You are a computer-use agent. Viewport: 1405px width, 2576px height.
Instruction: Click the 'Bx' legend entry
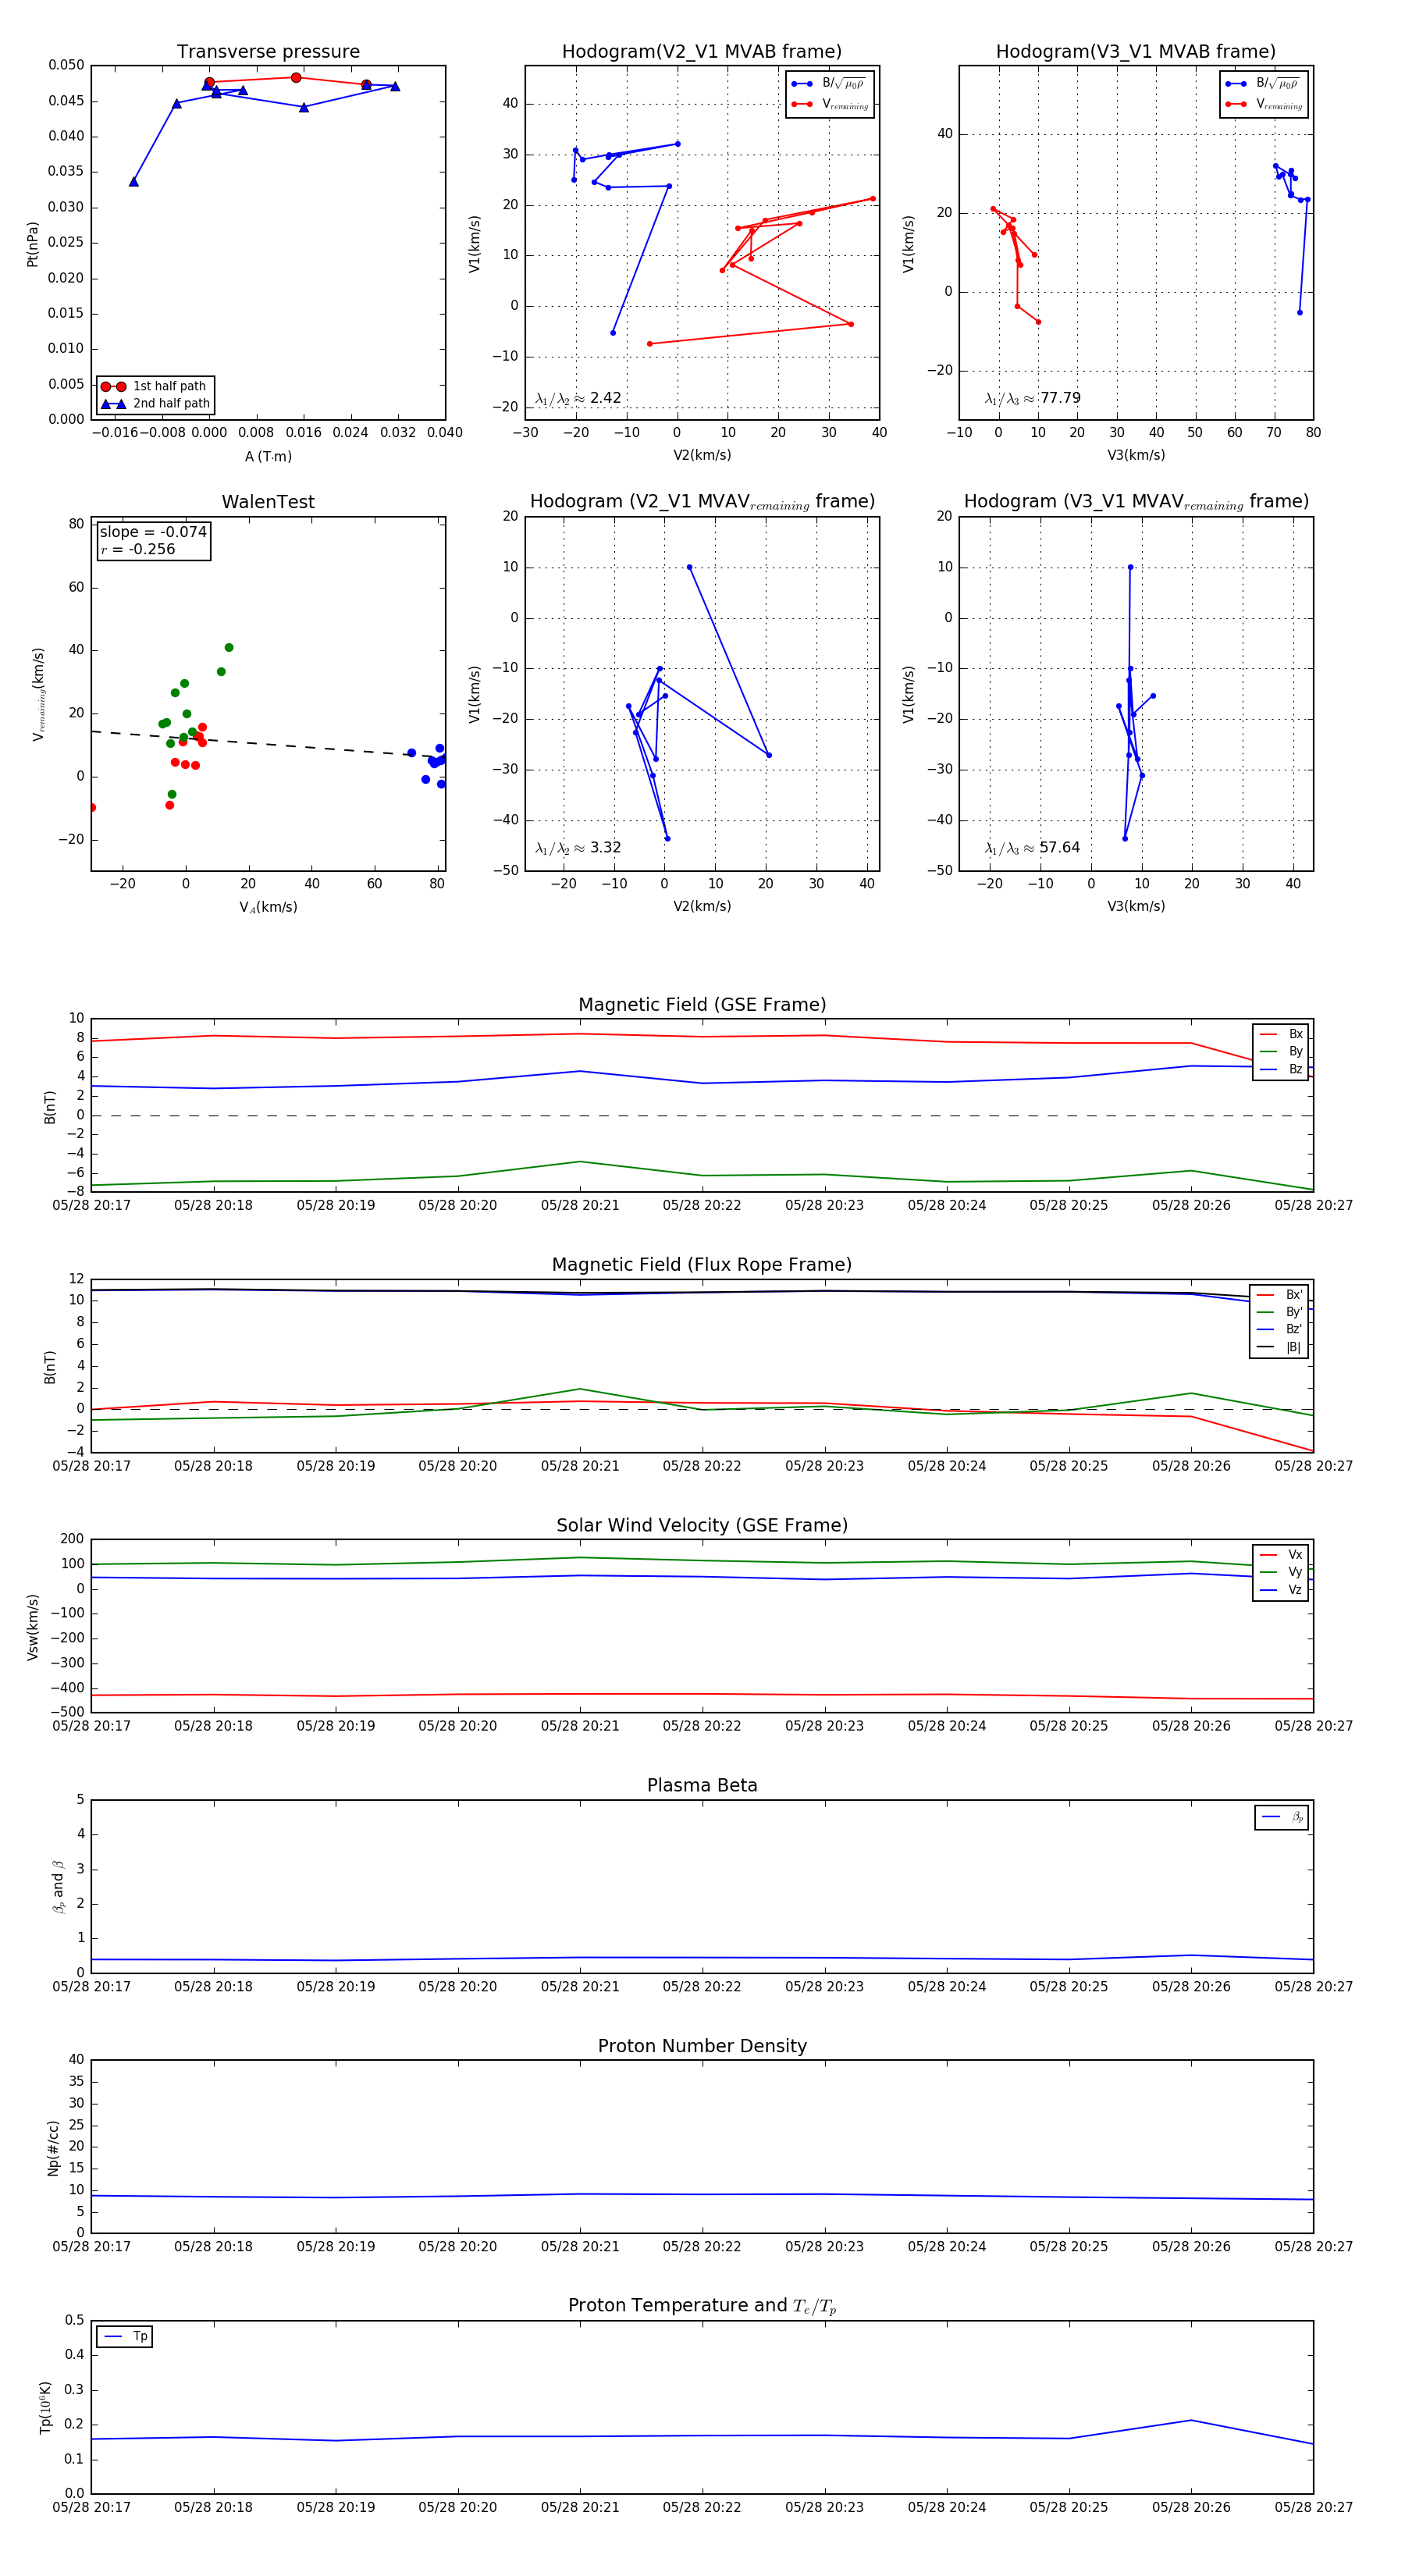click(x=1282, y=1034)
